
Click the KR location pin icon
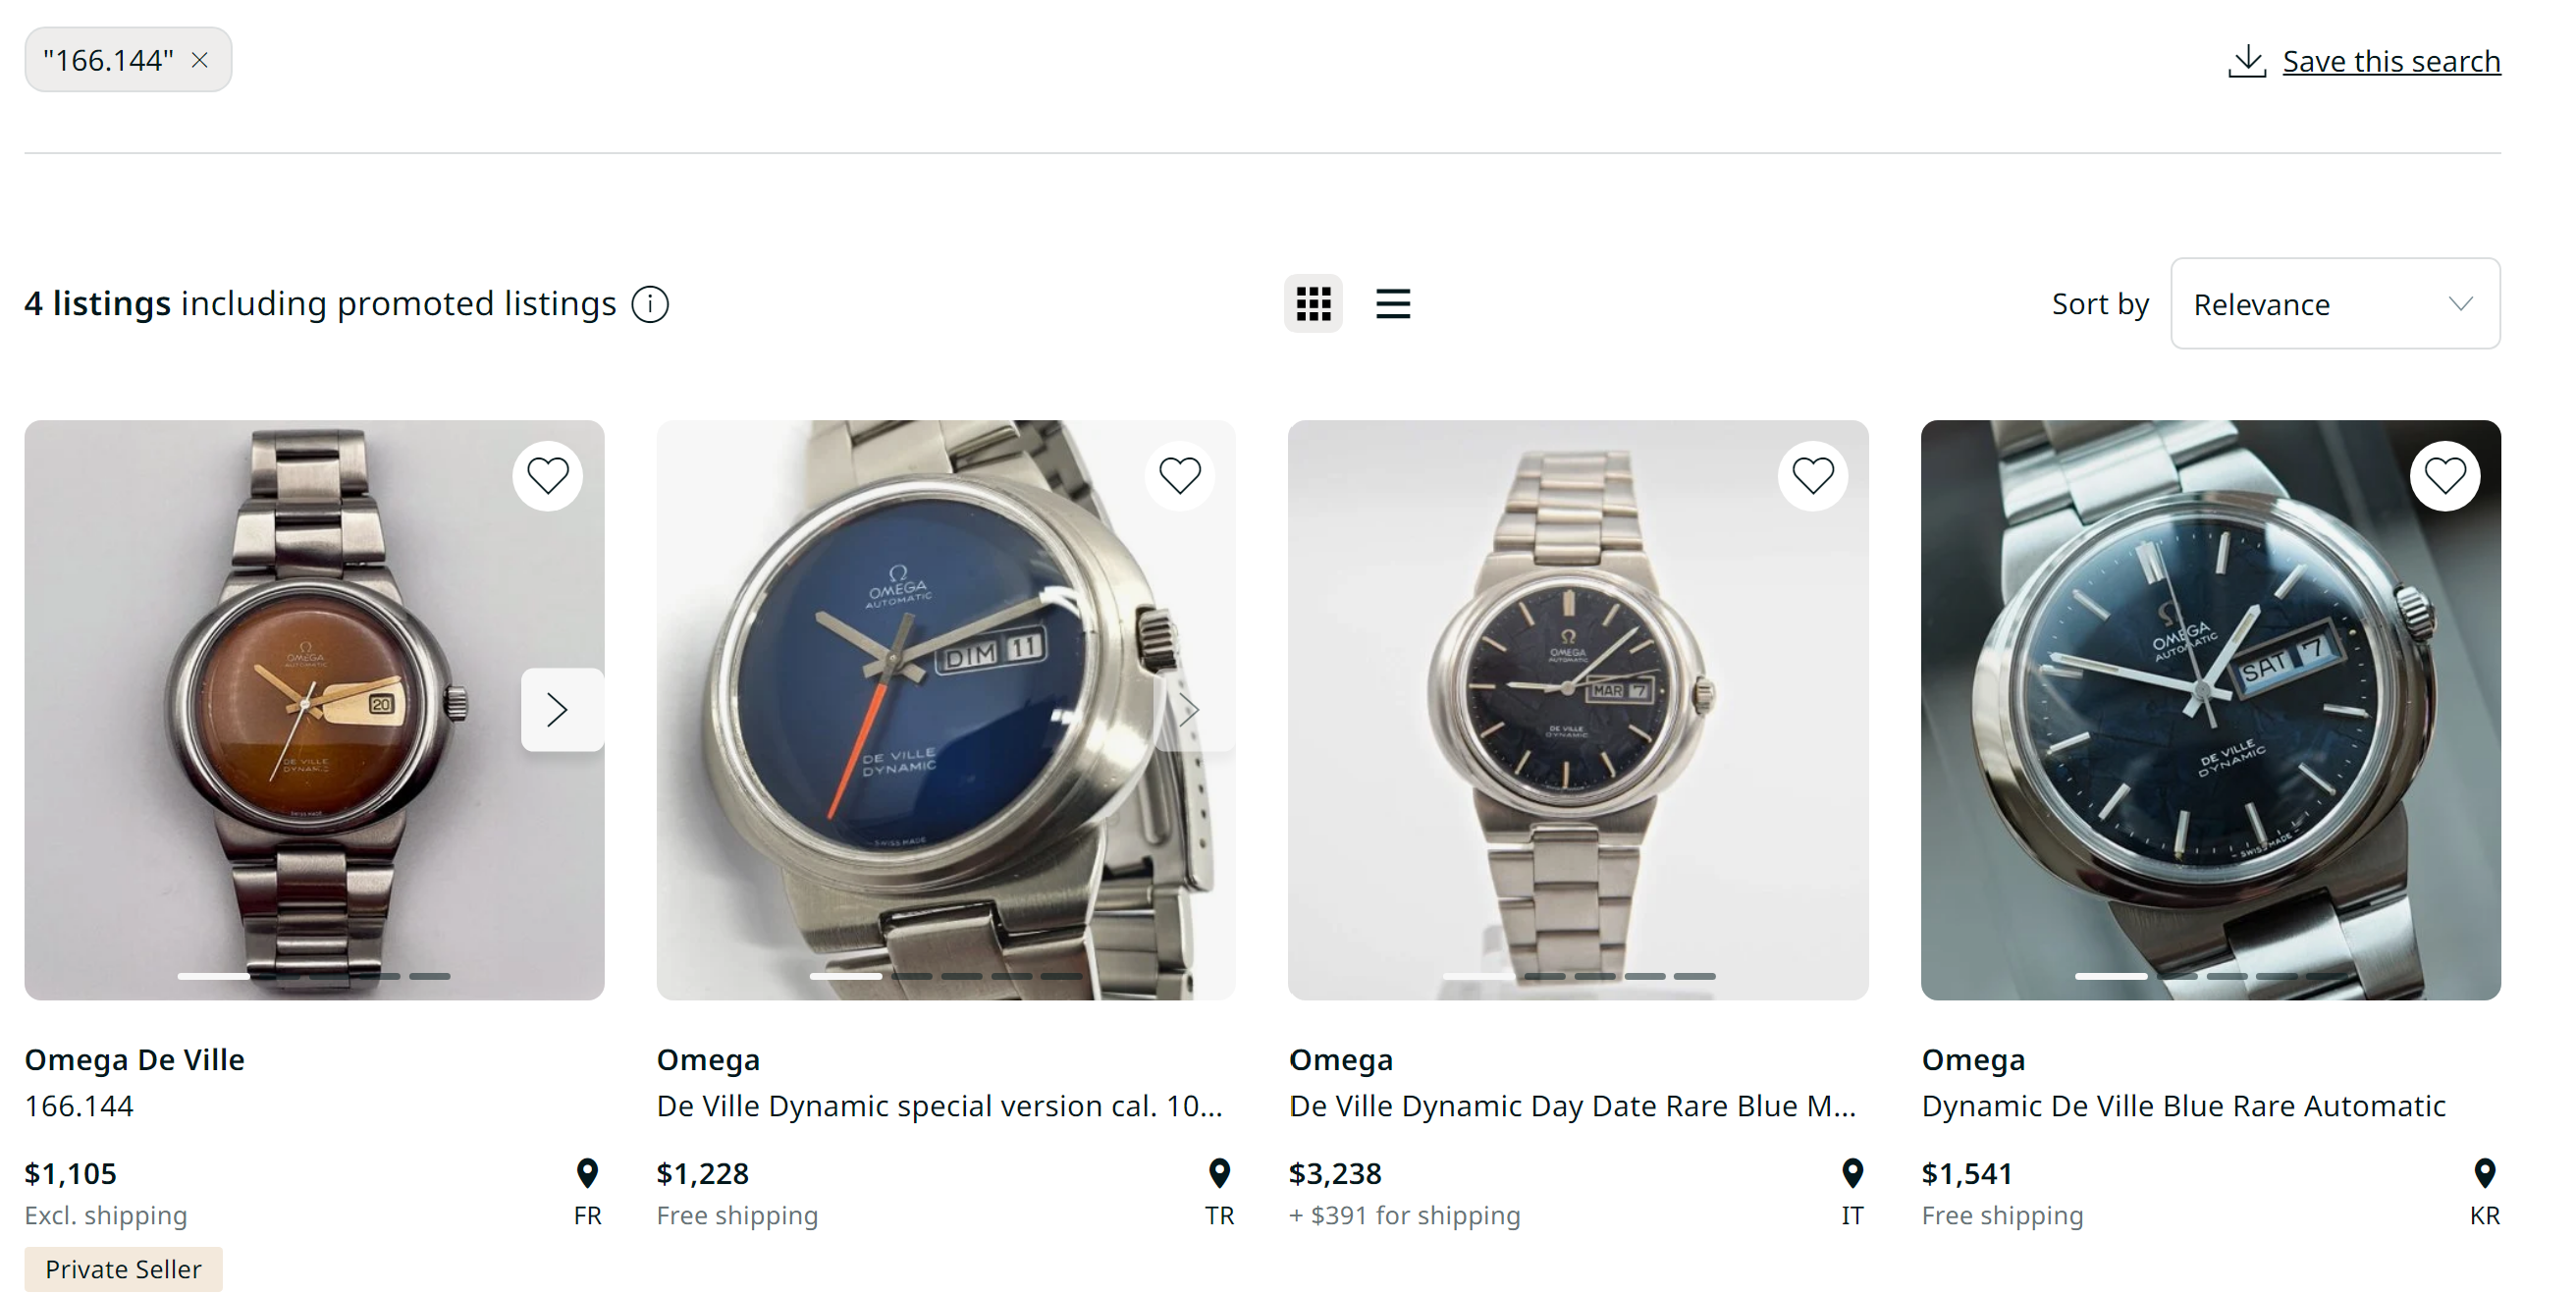point(2484,1172)
